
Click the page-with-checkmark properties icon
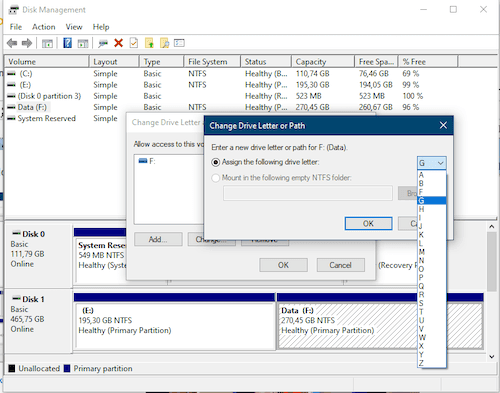[x=134, y=43]
